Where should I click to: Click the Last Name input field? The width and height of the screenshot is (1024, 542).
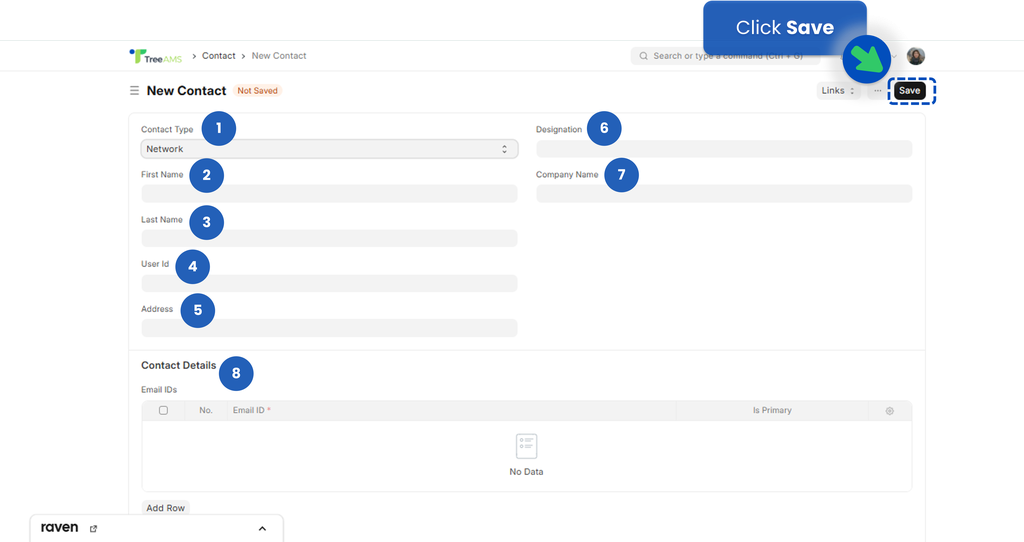click(329, 238)
